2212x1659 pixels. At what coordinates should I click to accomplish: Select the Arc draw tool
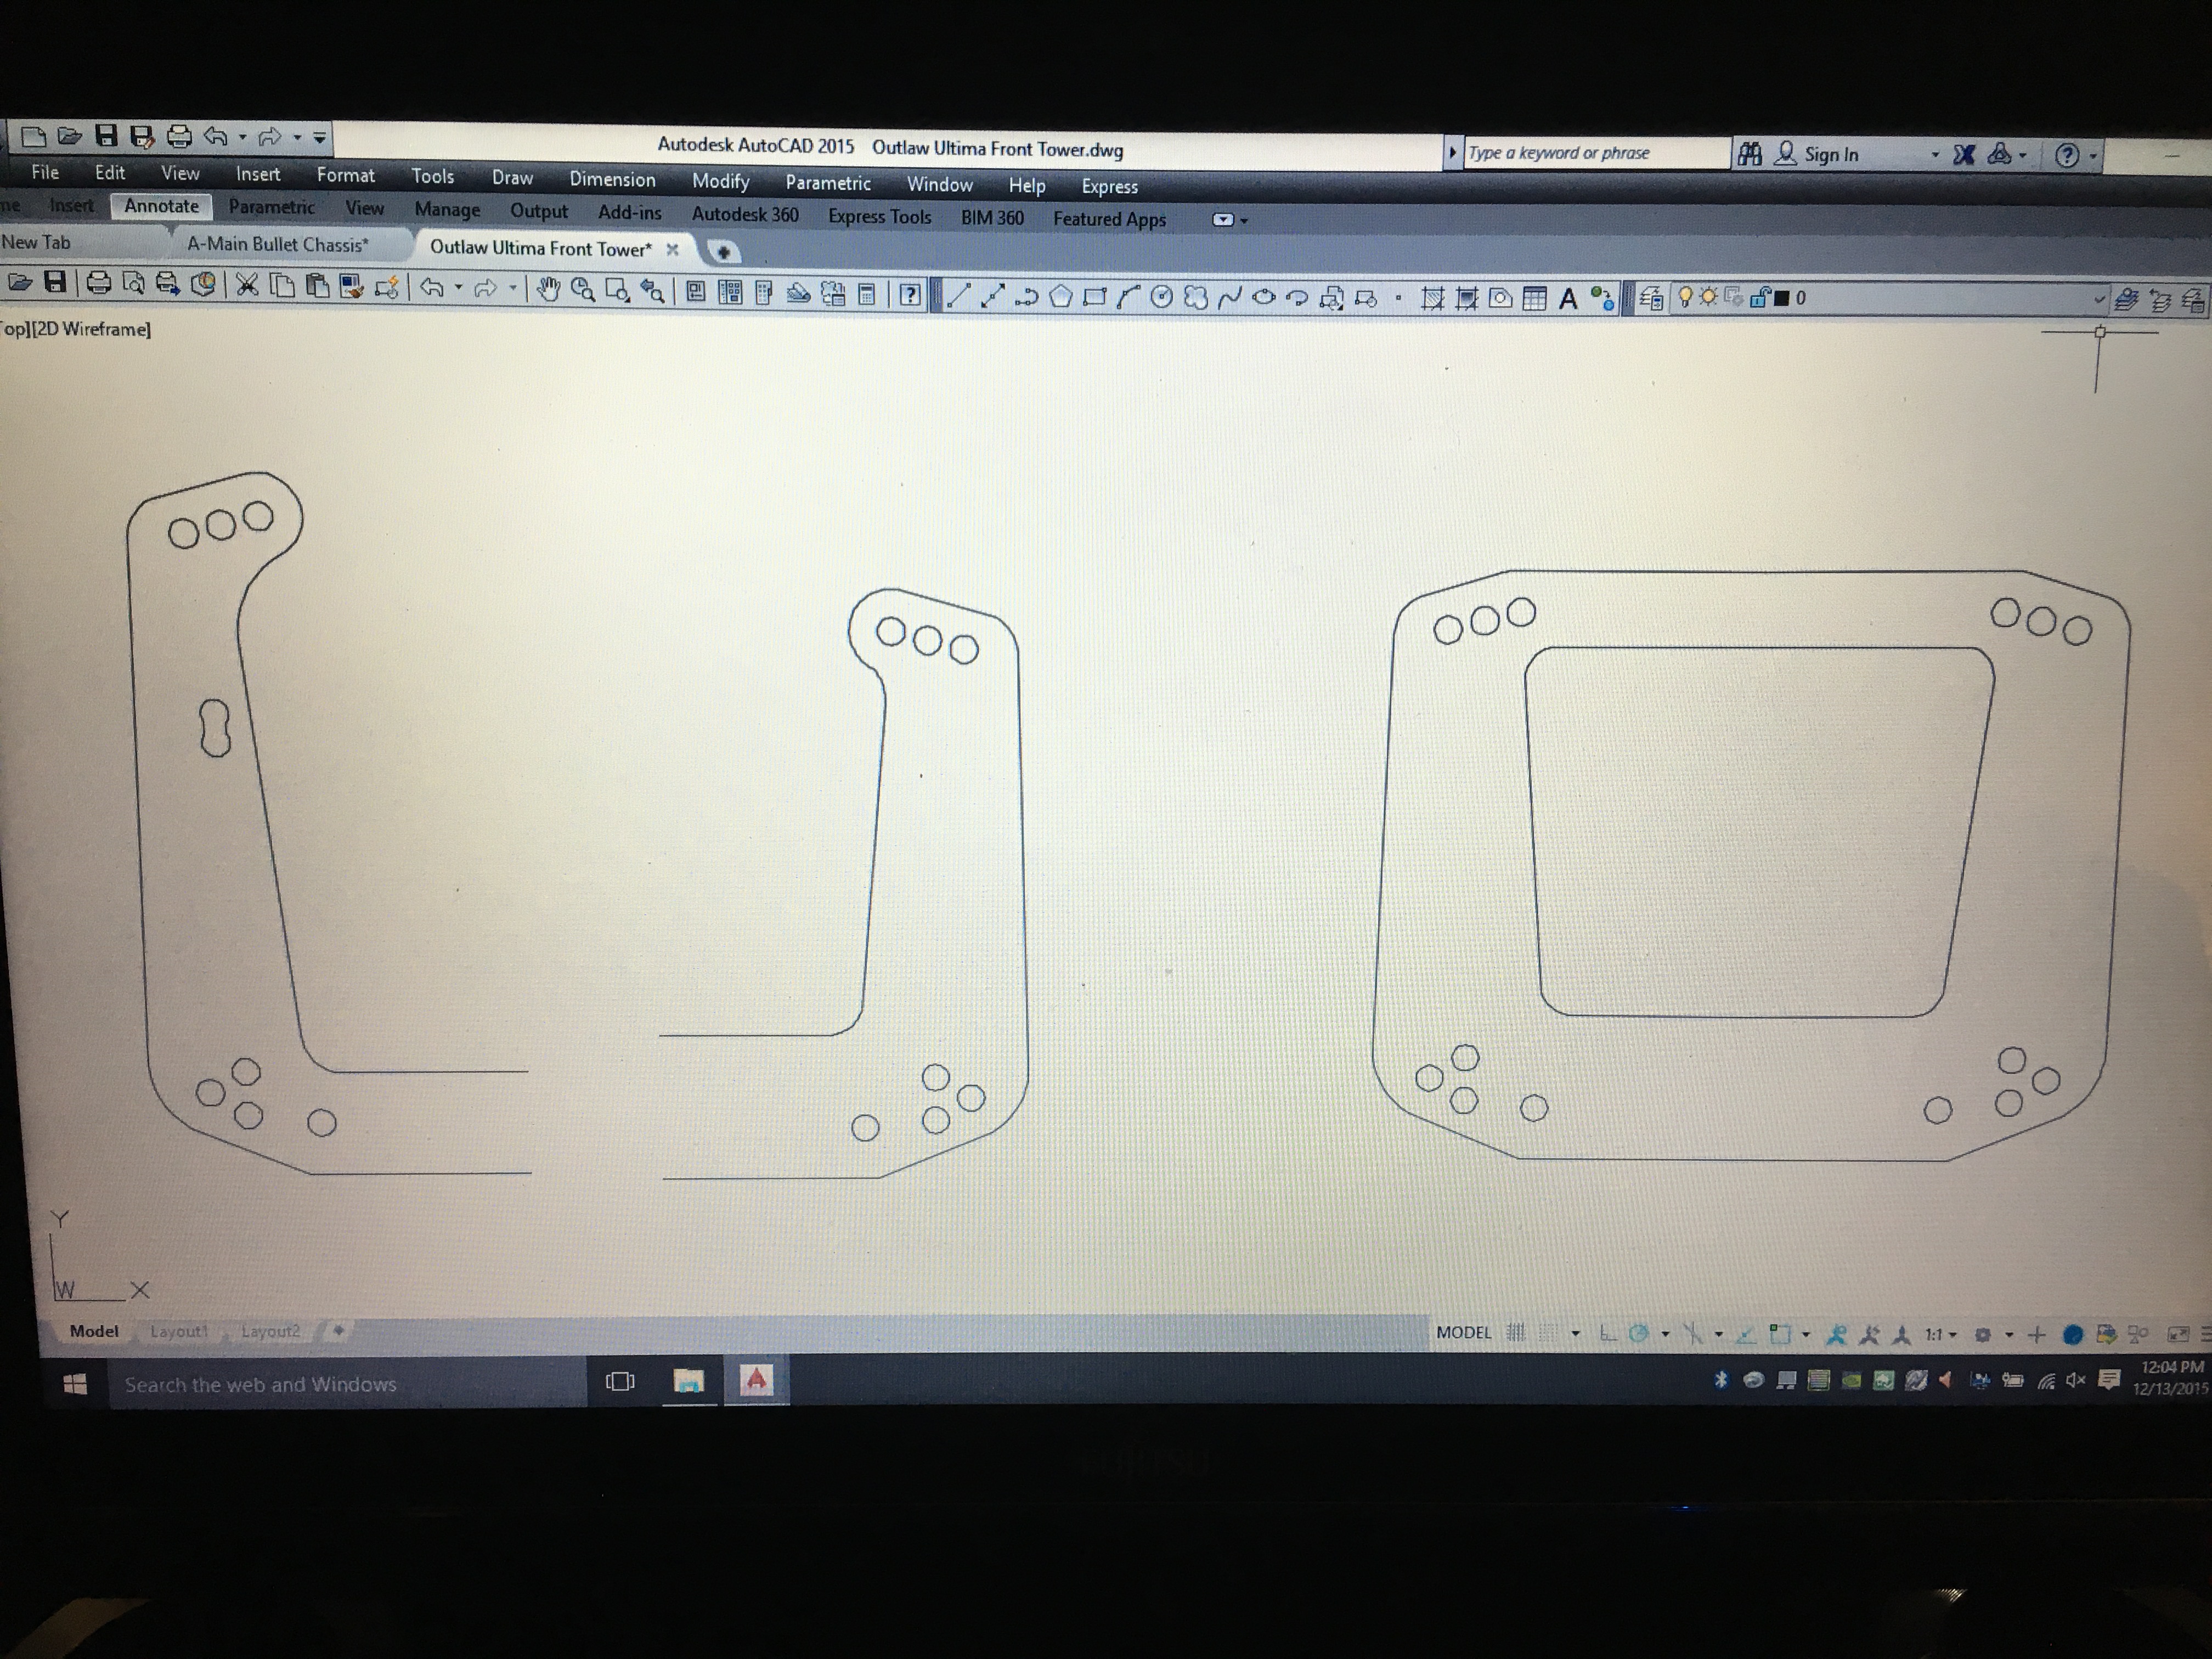[x=1128, y=296]
